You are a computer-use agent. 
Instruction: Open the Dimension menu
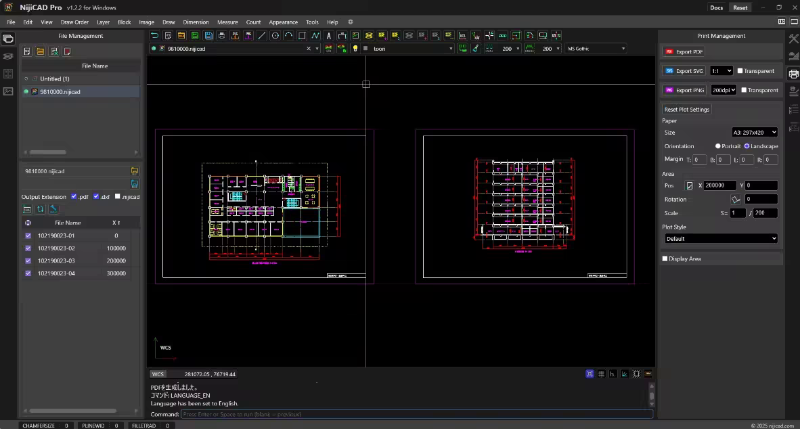click(x=196, y=21)
